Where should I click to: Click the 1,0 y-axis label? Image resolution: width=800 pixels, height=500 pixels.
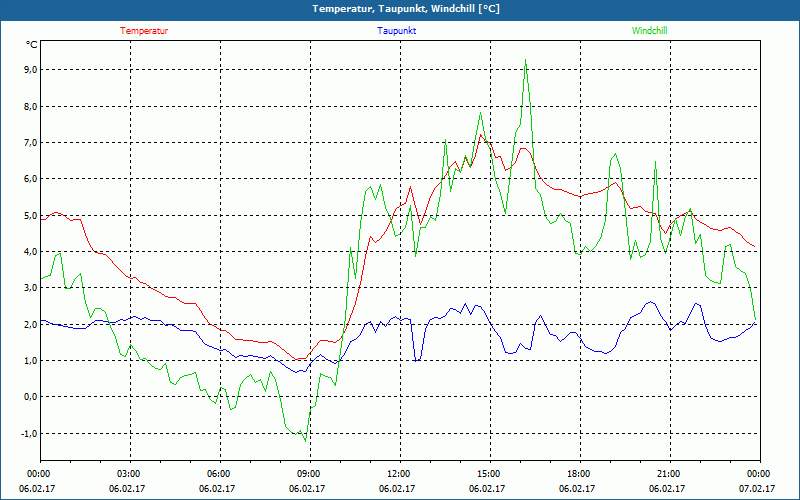(x=31, y=361)
